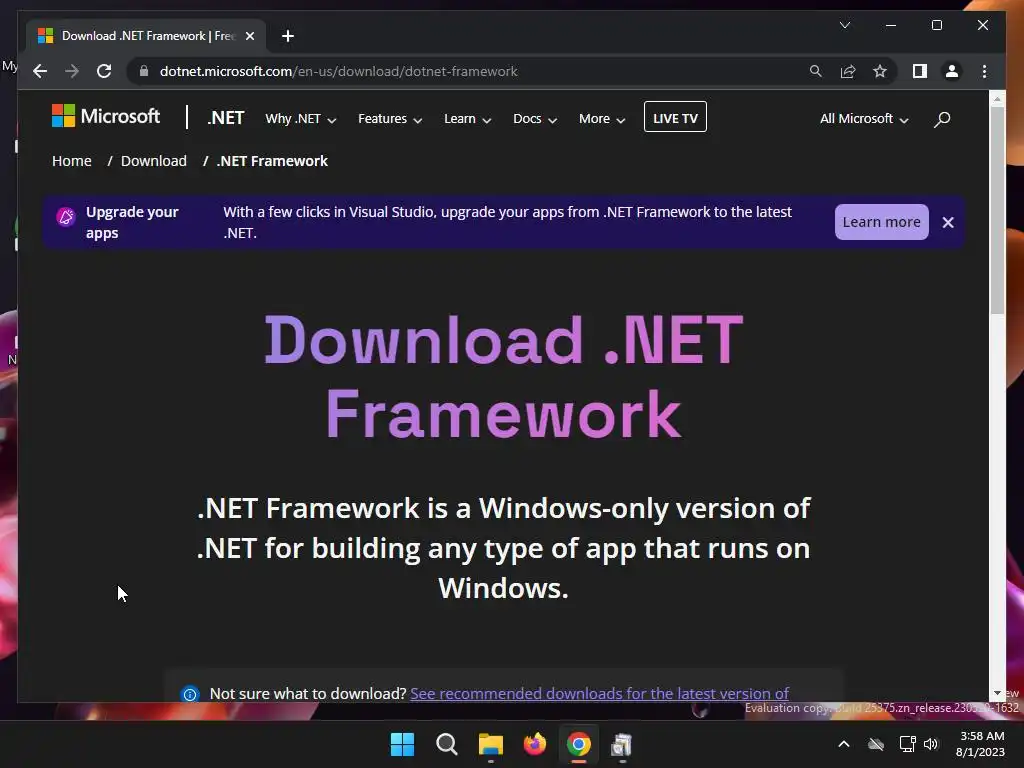The image size is (1024, 768).
Task: Click the scrollbar up arrow
Action: click(997, 99)
